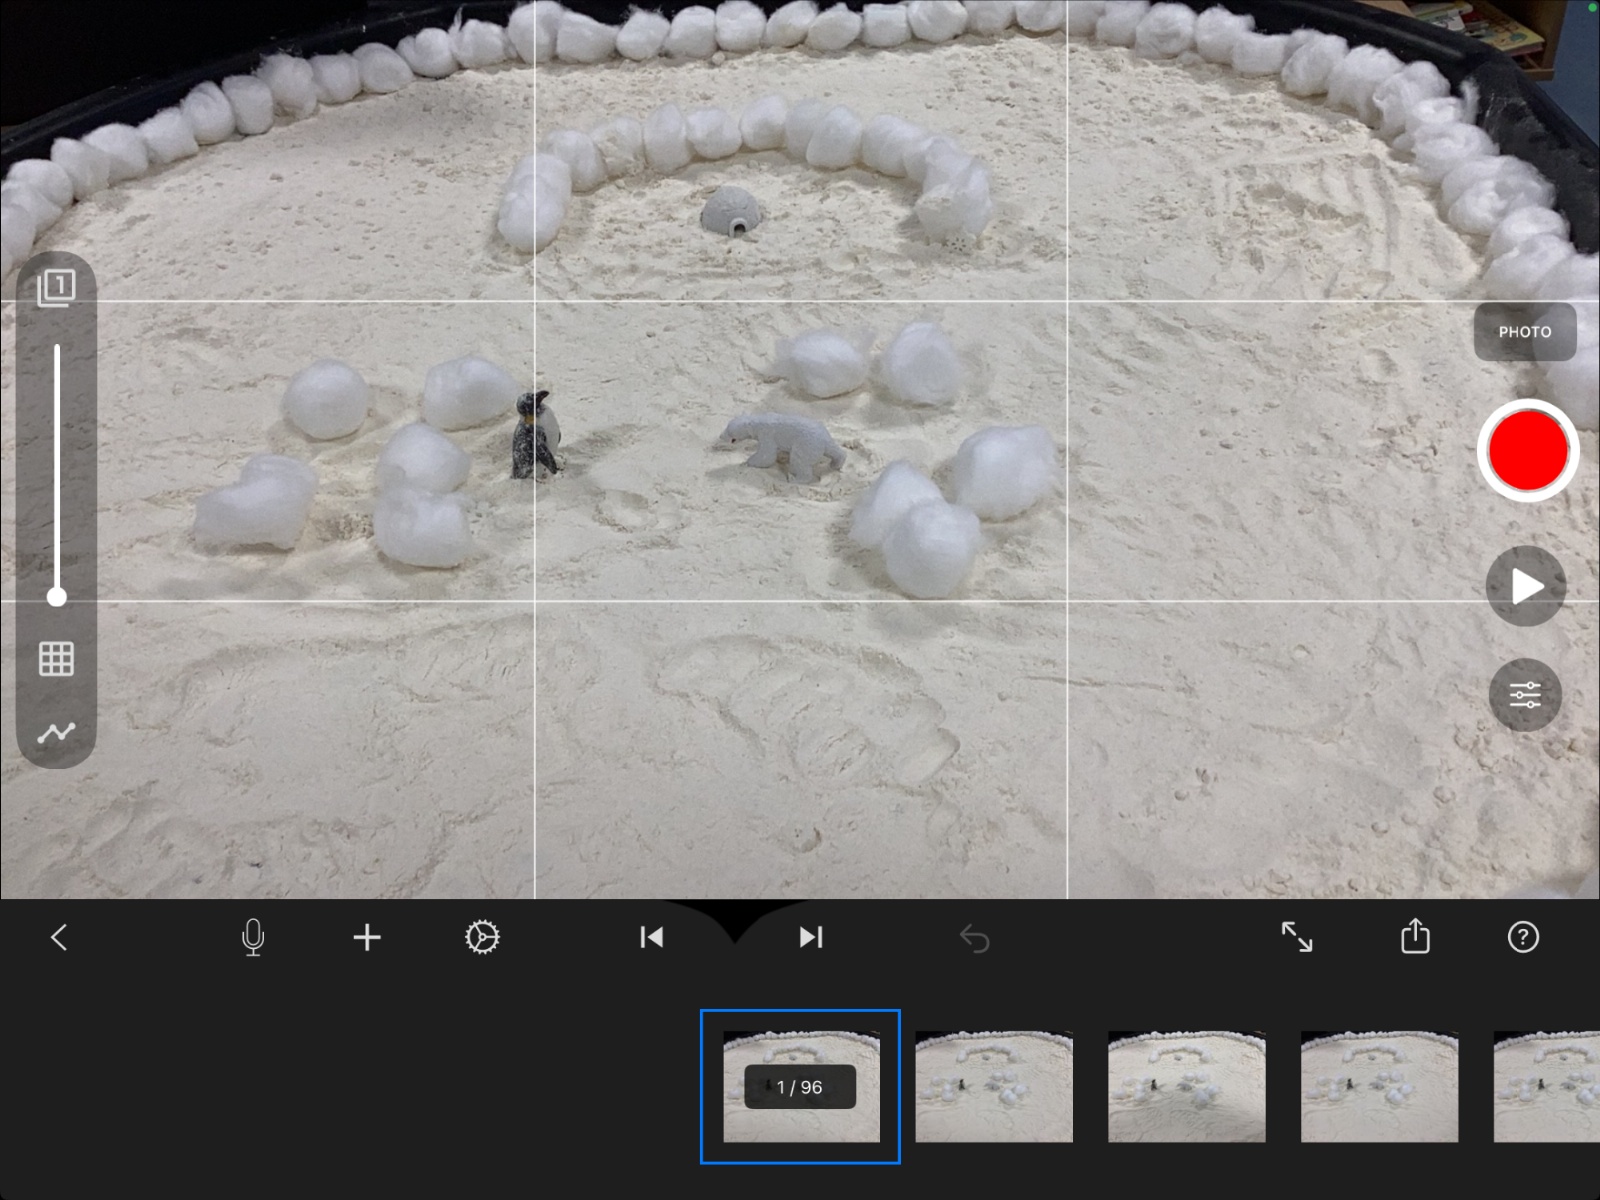Screen dimensions: 1600x1200
Task: Click the onion skin opacity slider handle
Action: (57, 597)
